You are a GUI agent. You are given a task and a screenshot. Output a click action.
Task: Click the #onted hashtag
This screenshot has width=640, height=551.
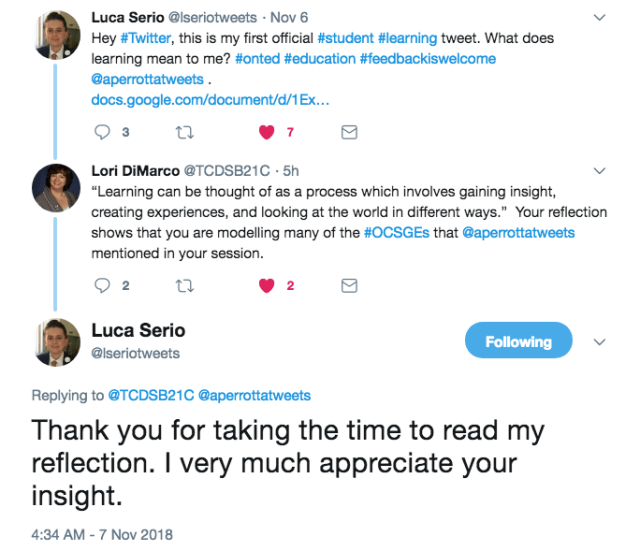260,59
